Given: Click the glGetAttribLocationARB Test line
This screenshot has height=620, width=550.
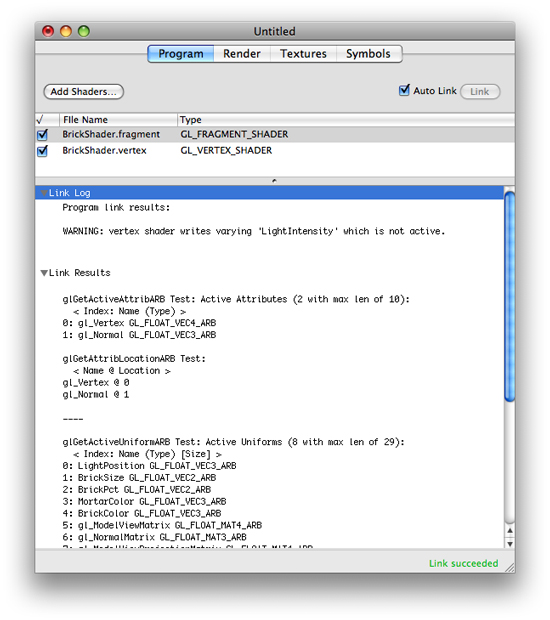Looking at the screenshot, I should pos(134,359).
